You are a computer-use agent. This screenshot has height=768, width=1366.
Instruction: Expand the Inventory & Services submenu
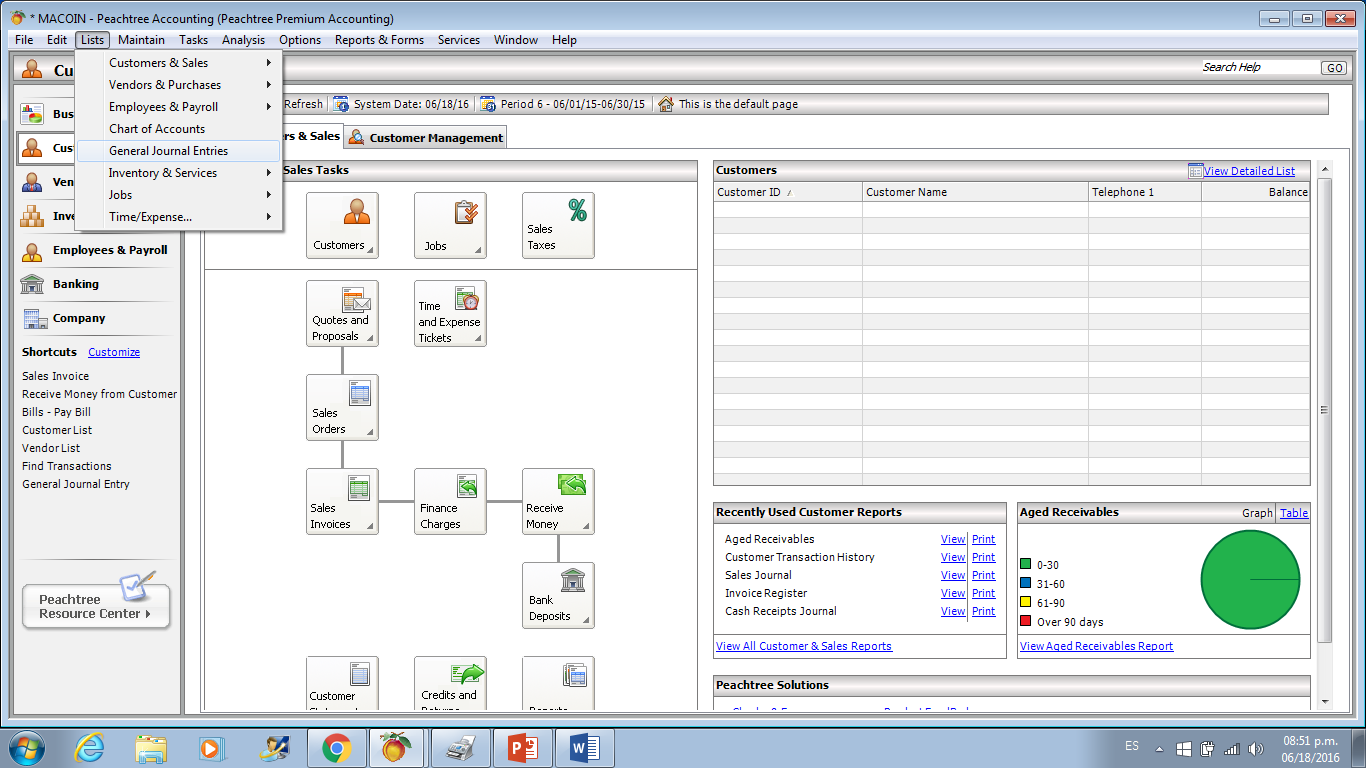coord(163,172)
